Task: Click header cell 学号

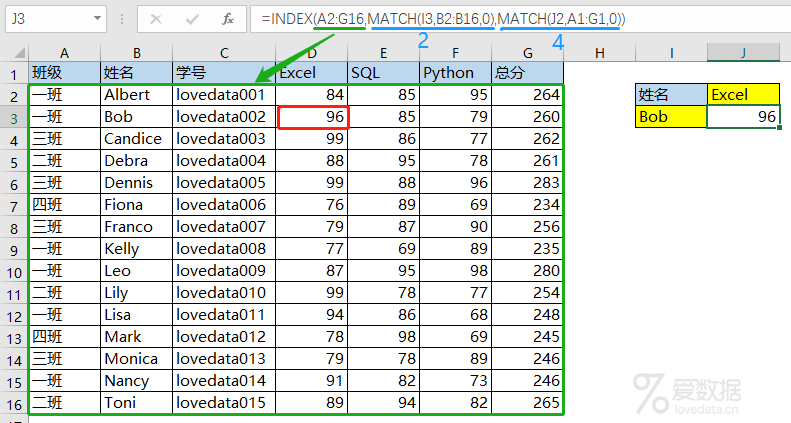Action: 224,73
